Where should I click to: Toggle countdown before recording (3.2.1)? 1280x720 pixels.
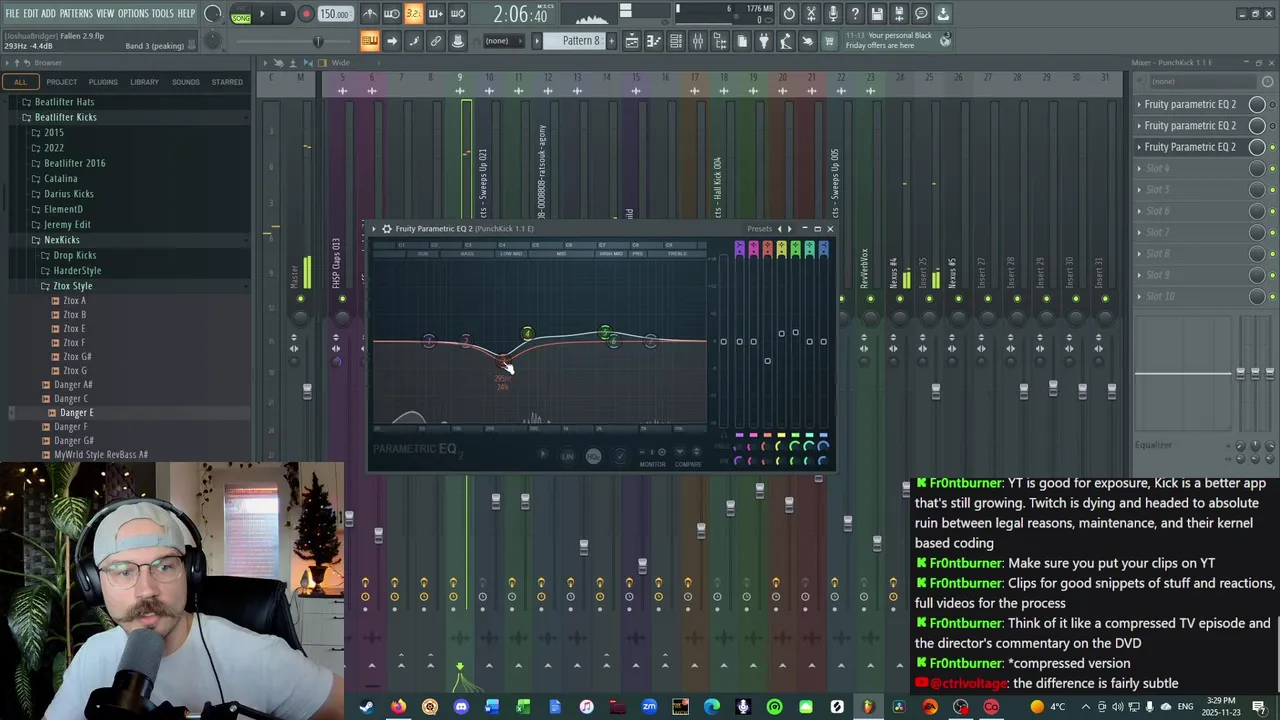(x=413, y=14)
